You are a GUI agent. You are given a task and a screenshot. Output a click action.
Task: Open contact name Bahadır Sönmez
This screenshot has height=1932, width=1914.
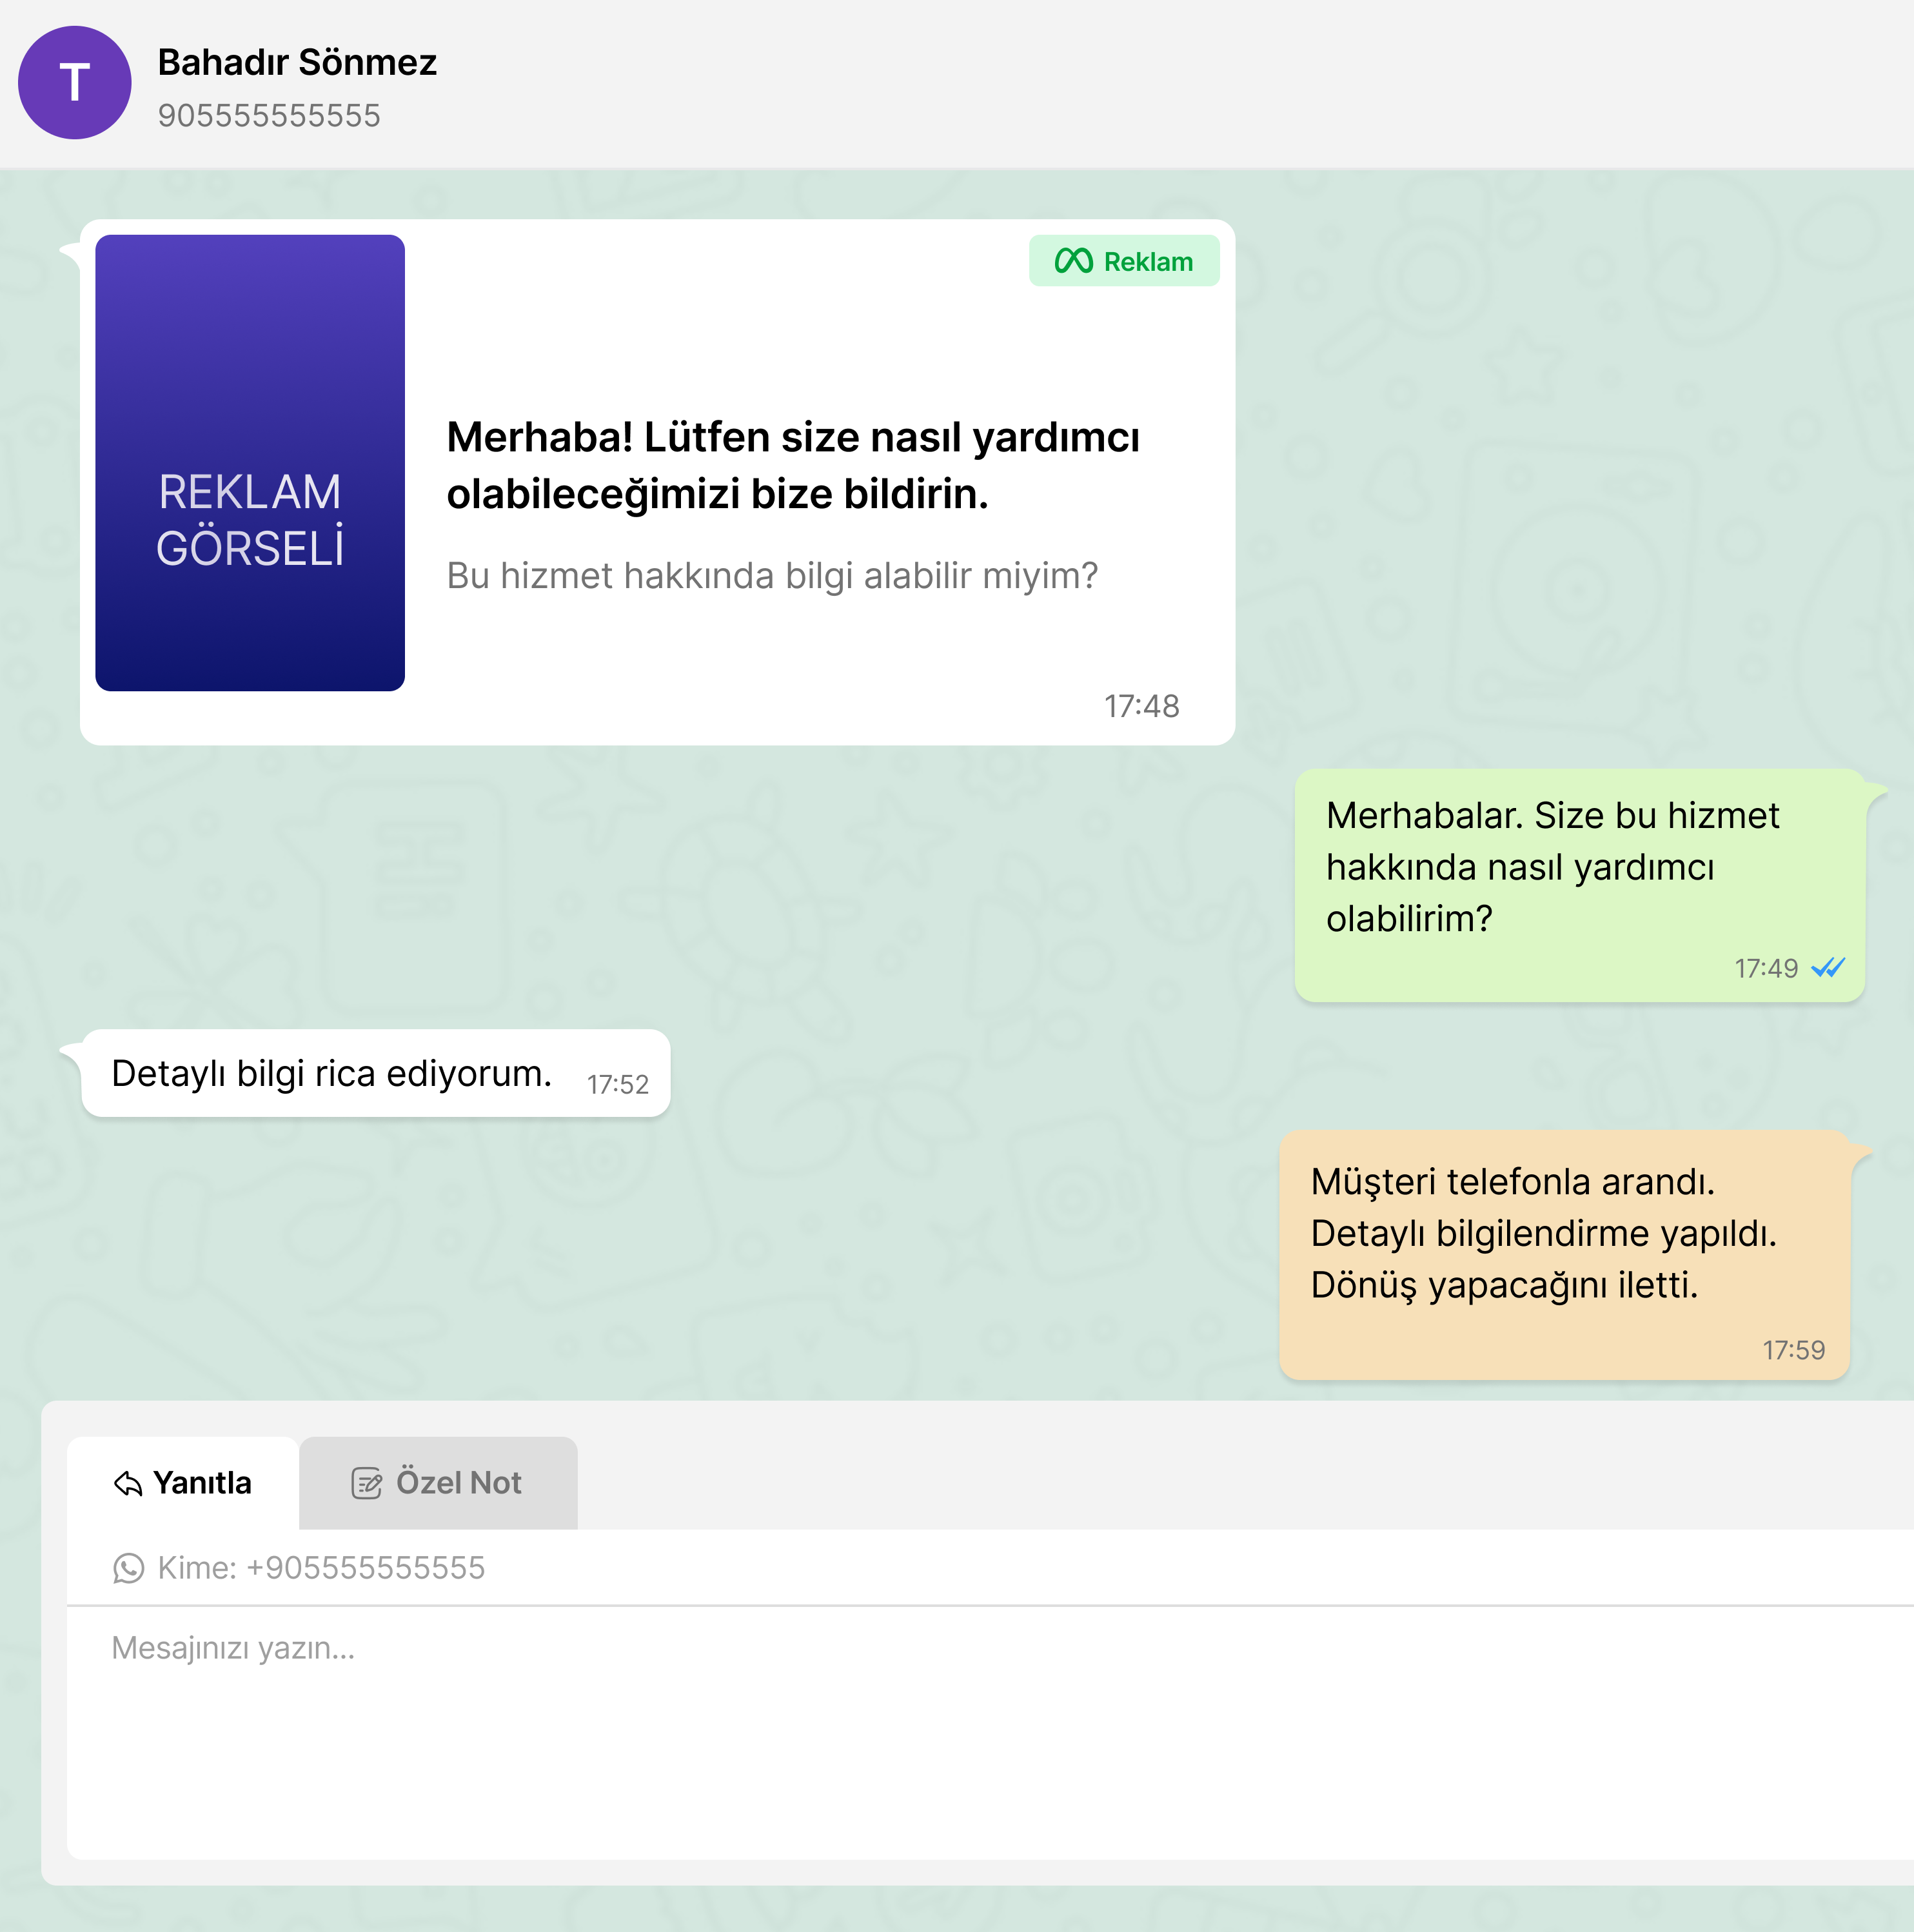[297, 62]
